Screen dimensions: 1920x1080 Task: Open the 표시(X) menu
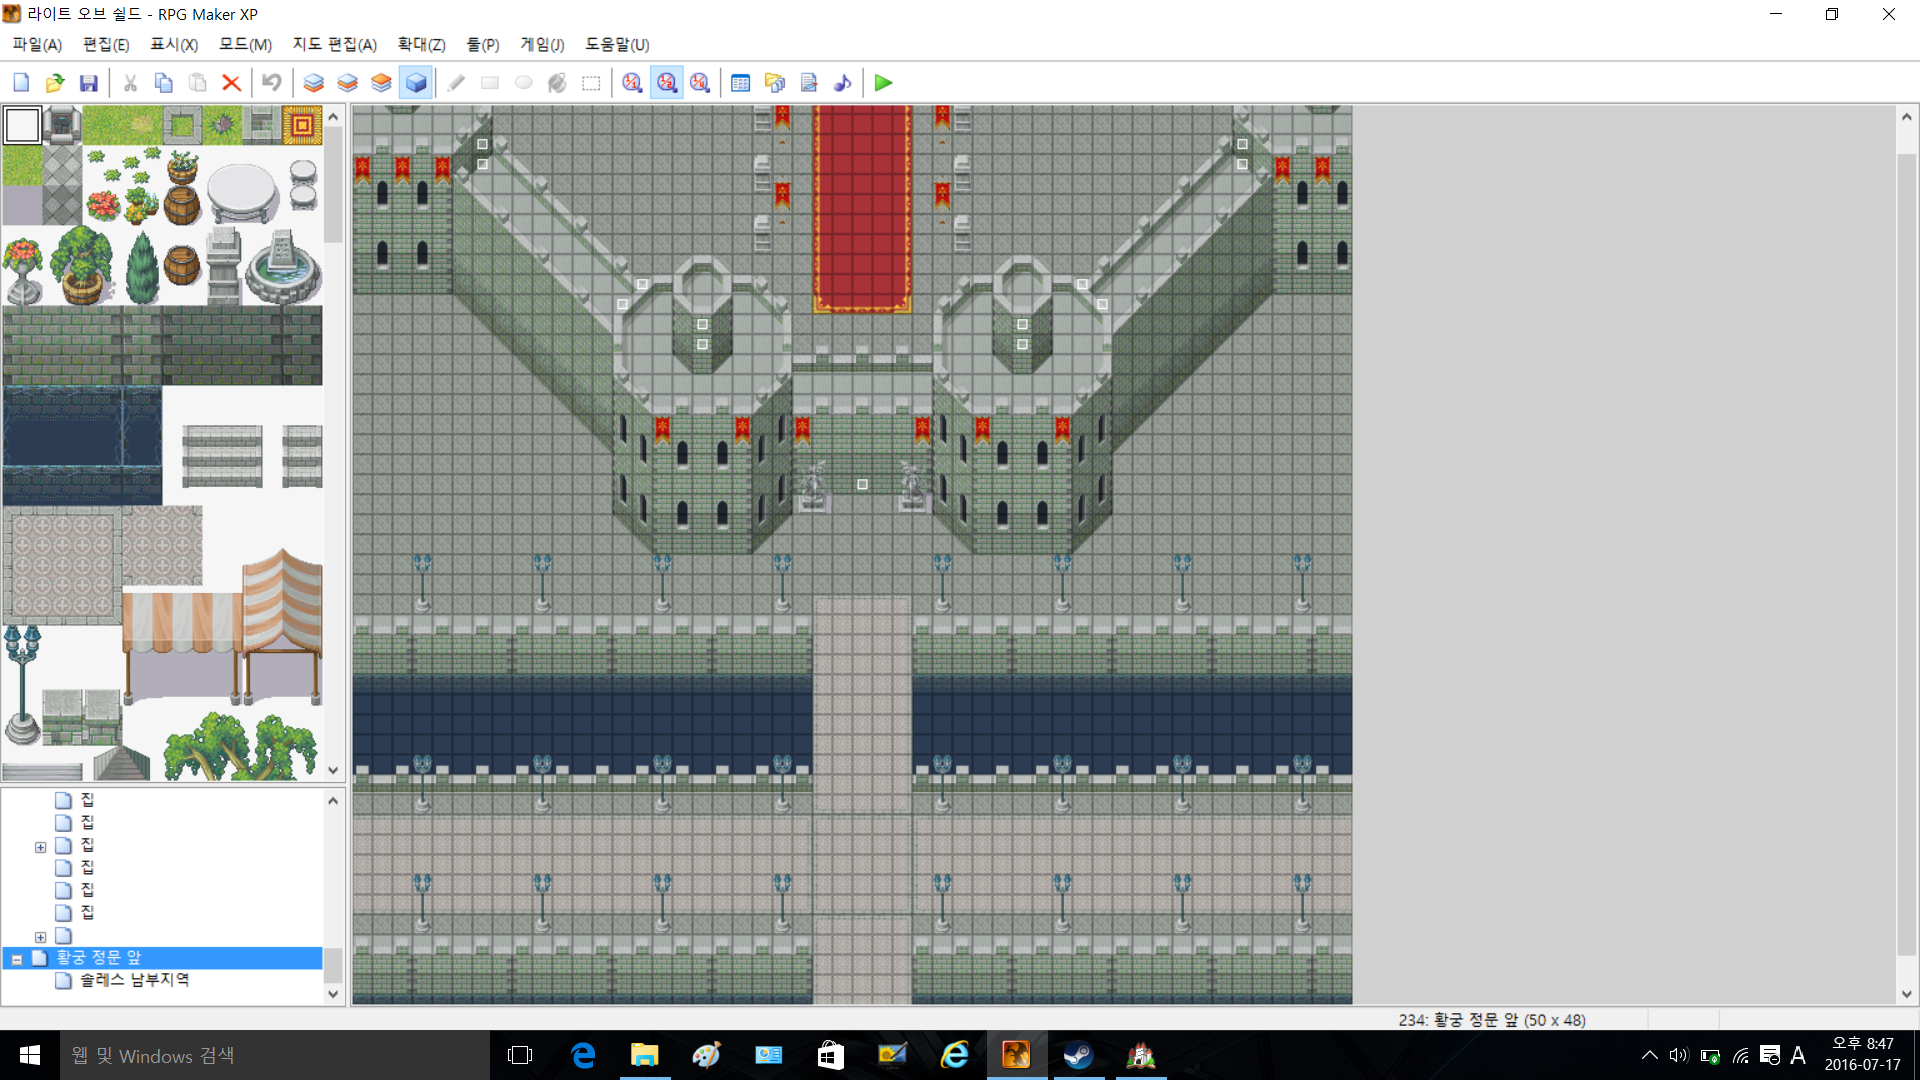click(x=174, y=45)
